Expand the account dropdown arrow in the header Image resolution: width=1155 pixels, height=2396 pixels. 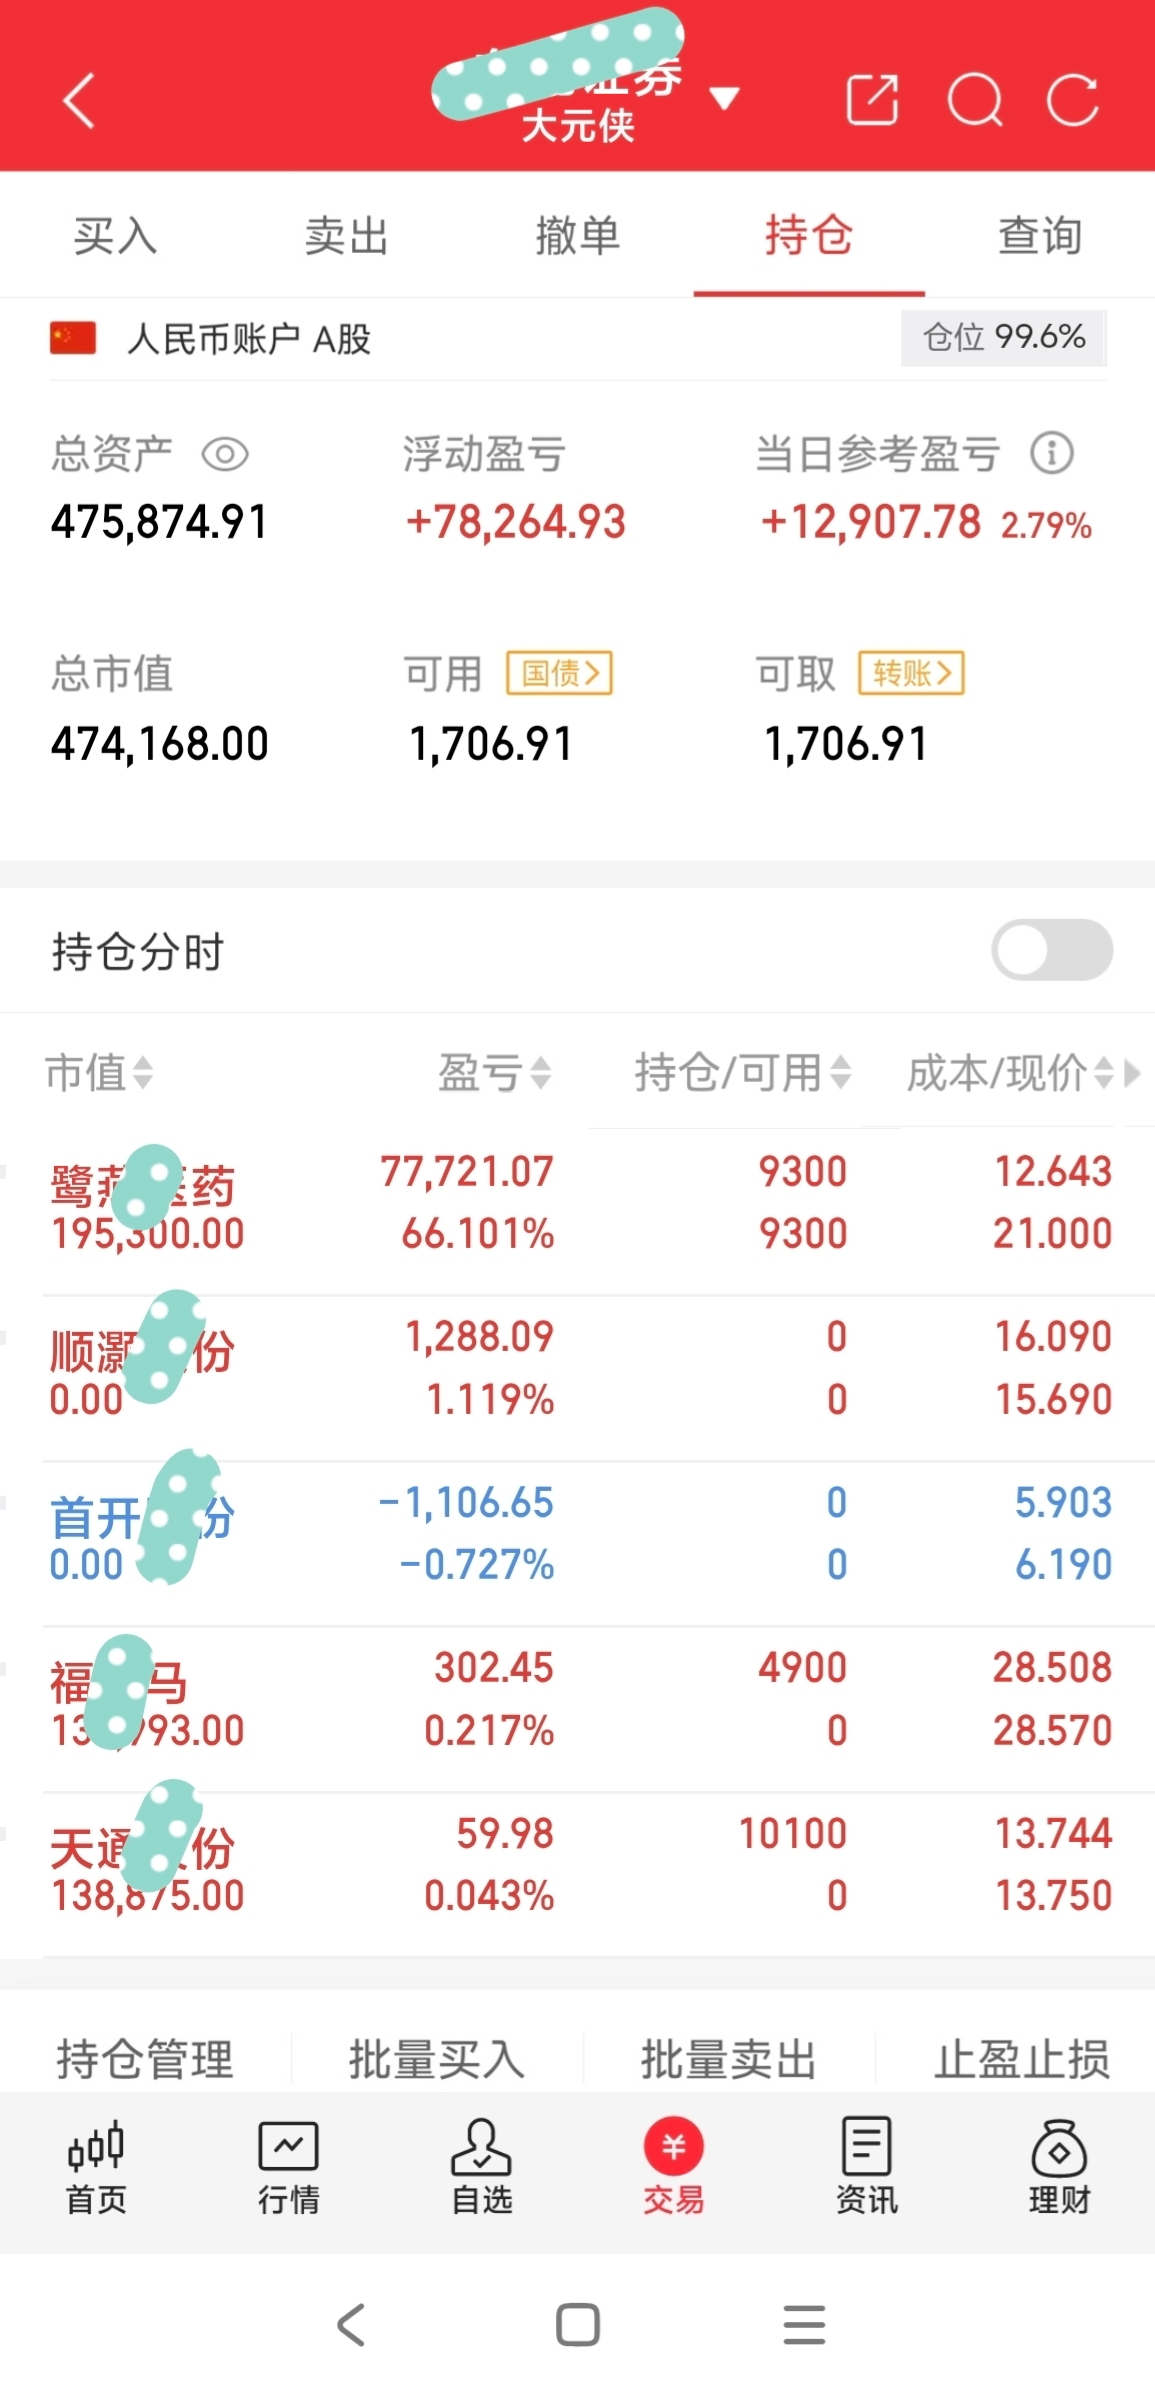click(x=724, y=98)
